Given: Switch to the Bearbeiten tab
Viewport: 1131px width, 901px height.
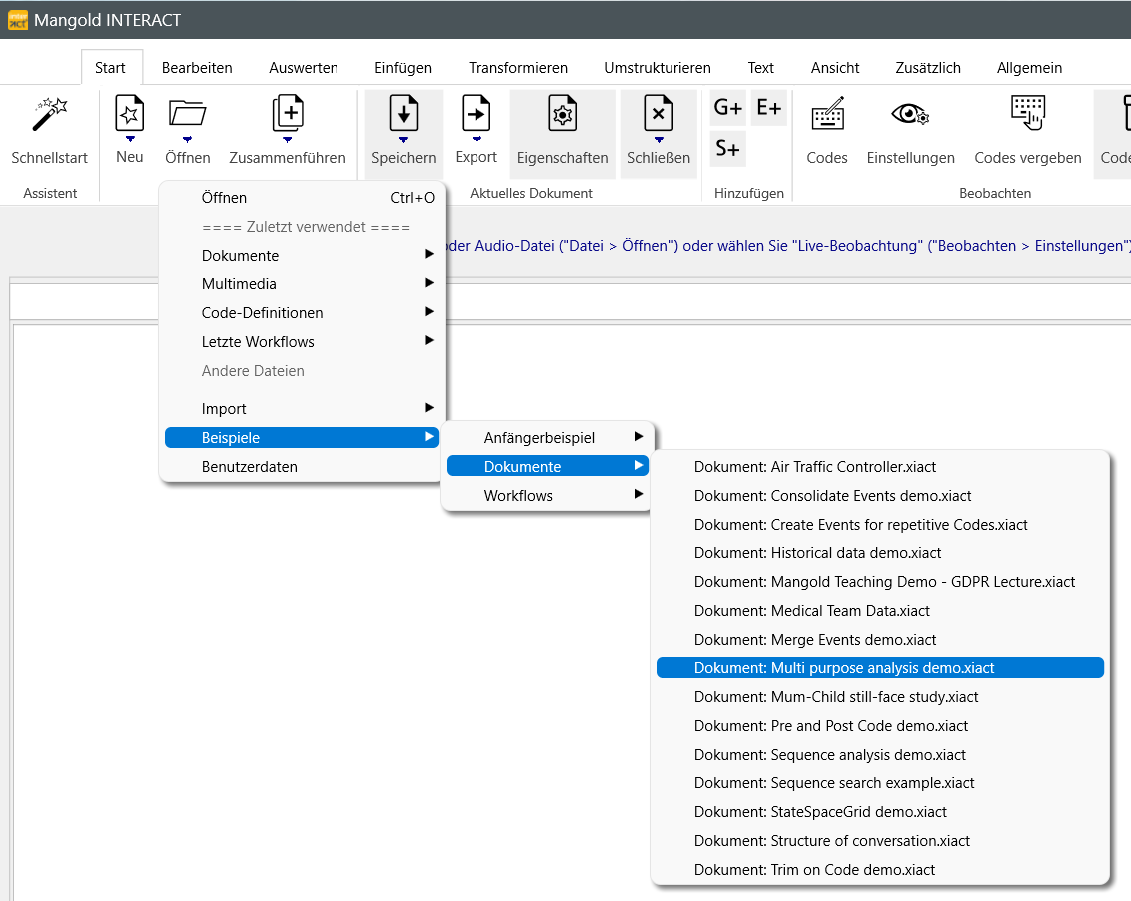Looking at the screenshot, I should [197, 68].
